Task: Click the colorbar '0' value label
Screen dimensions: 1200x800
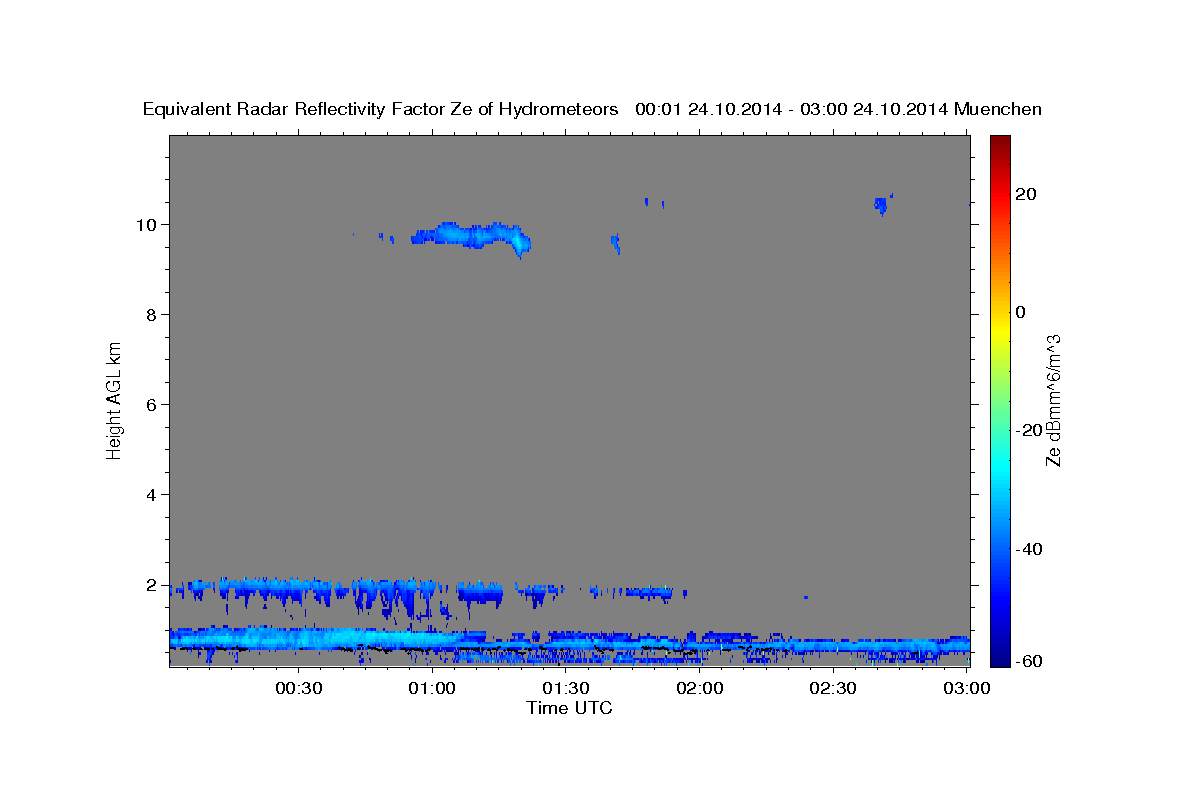Action: coord(1020,312)
